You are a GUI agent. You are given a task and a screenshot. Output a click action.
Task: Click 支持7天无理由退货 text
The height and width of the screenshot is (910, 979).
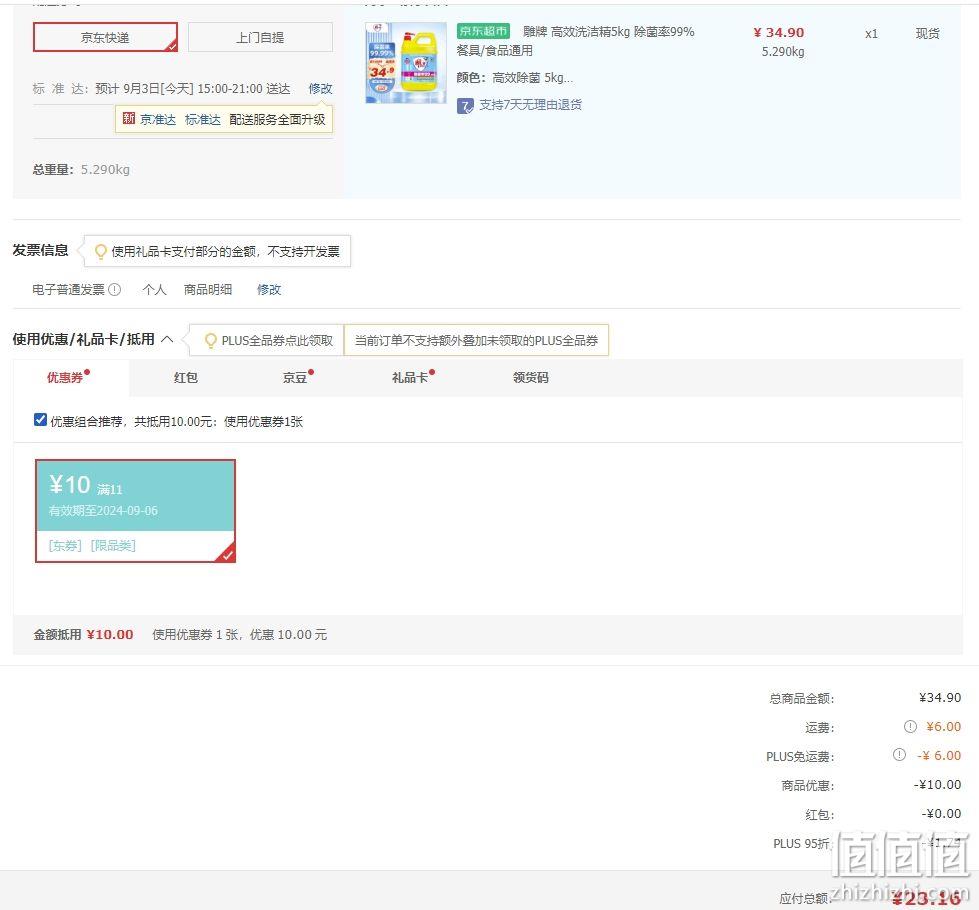[x=530, y=105]
